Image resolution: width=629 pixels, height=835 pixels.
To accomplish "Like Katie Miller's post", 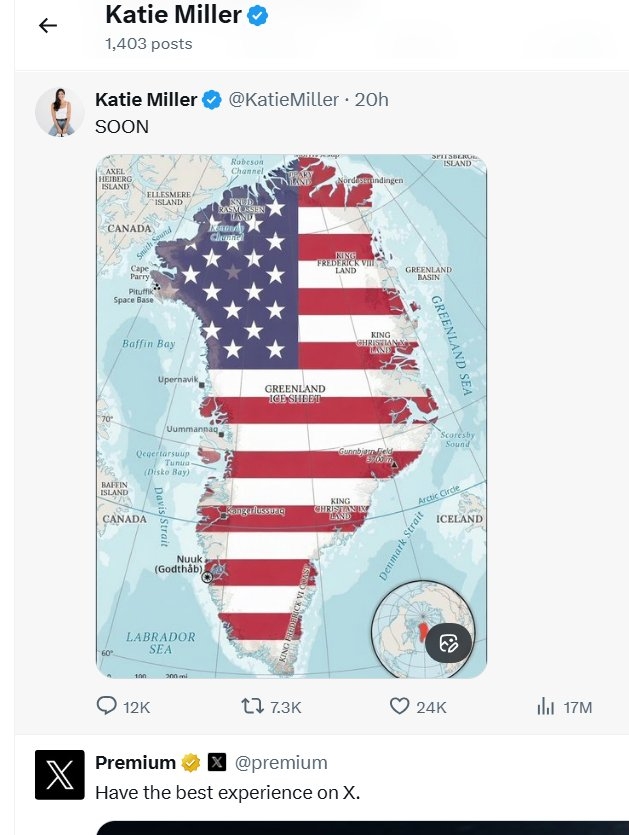I will coord(400,707).
